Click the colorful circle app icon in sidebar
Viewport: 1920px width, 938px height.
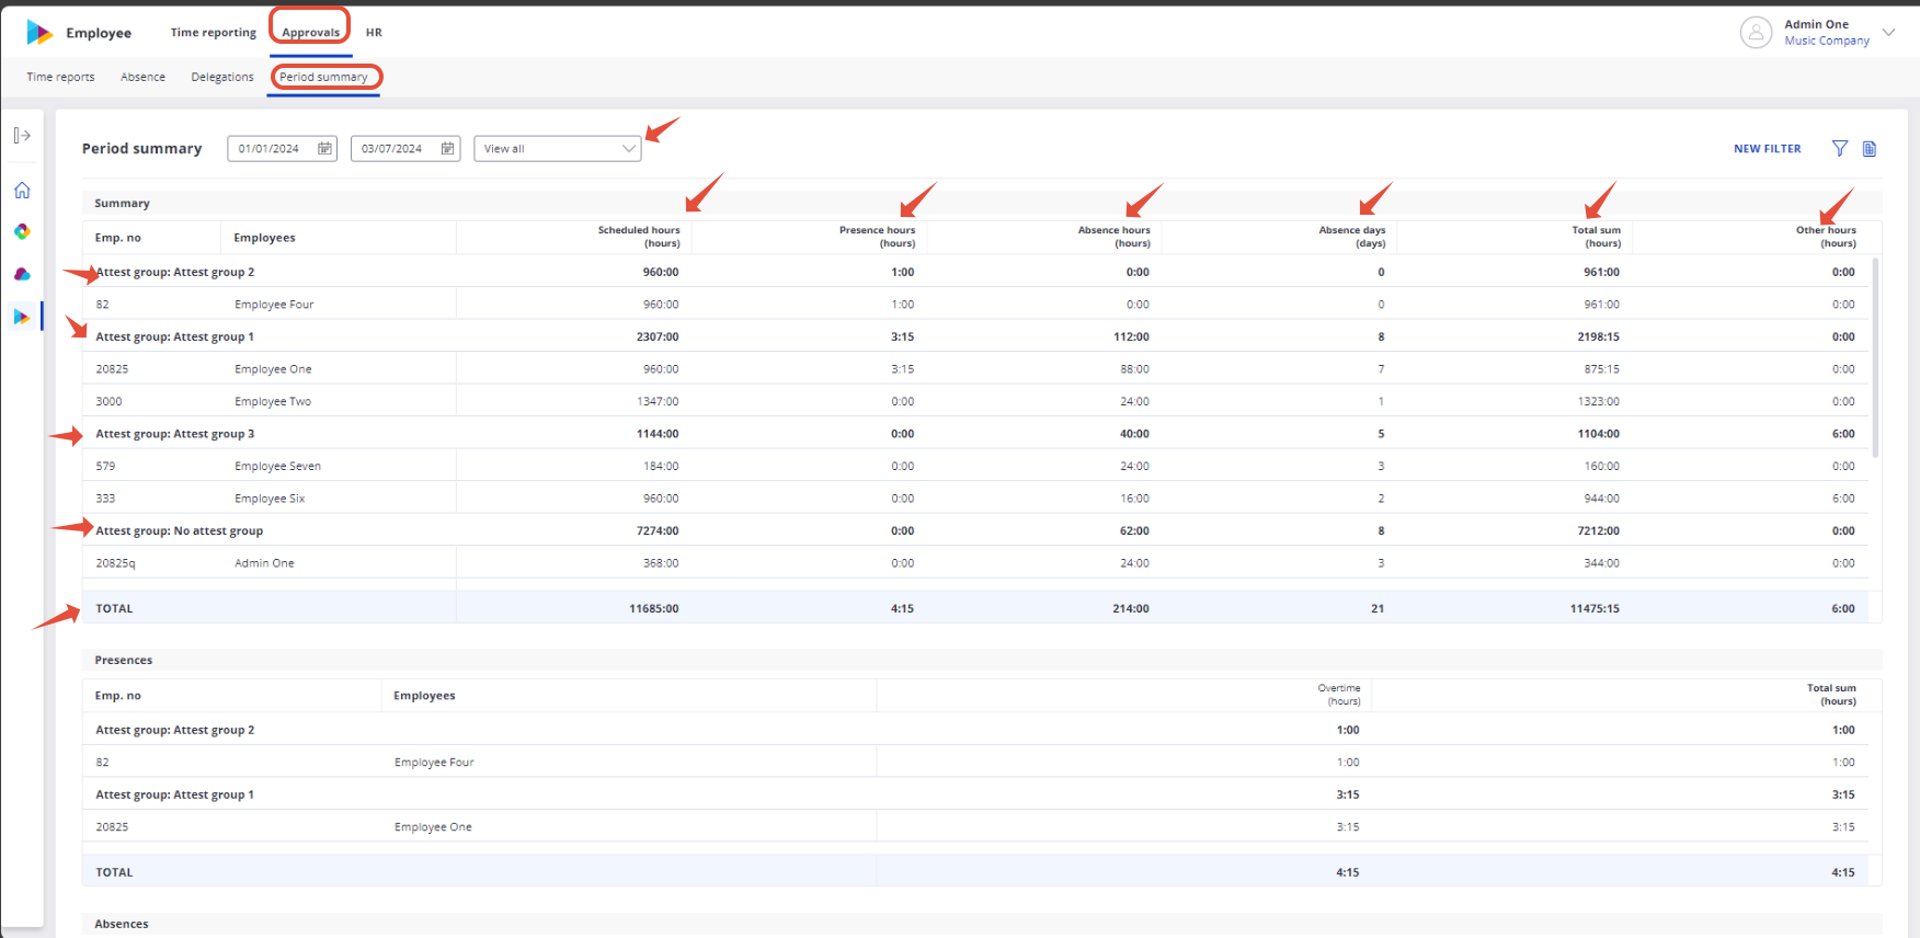pos(22,231)
